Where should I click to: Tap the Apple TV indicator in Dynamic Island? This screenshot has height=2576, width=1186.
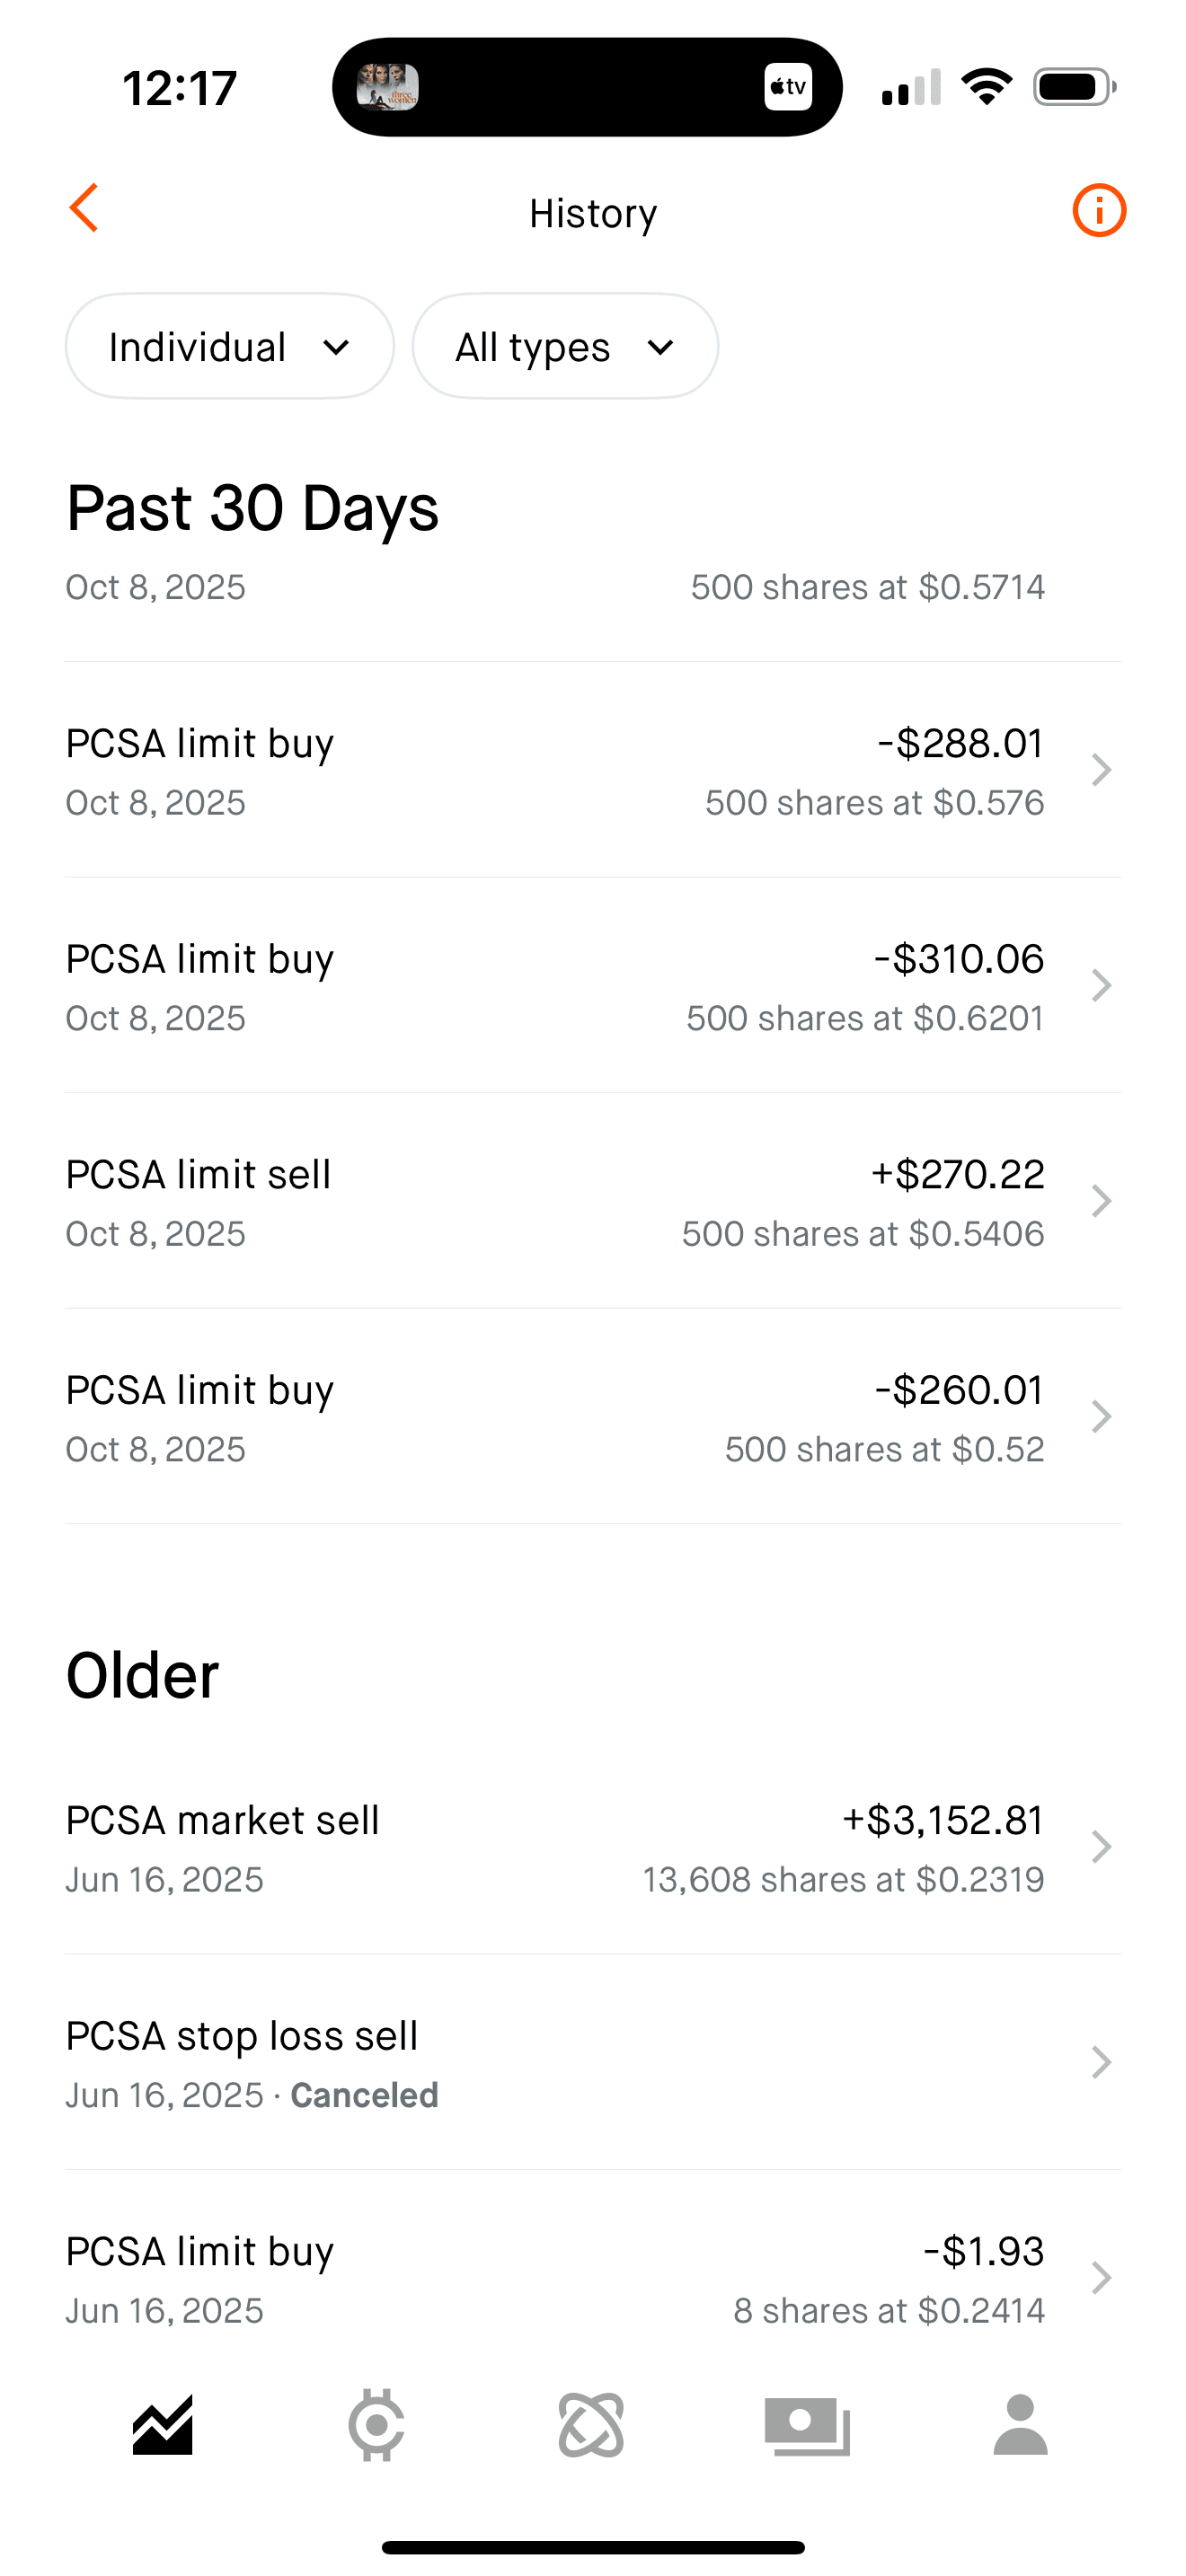point(788,87)
